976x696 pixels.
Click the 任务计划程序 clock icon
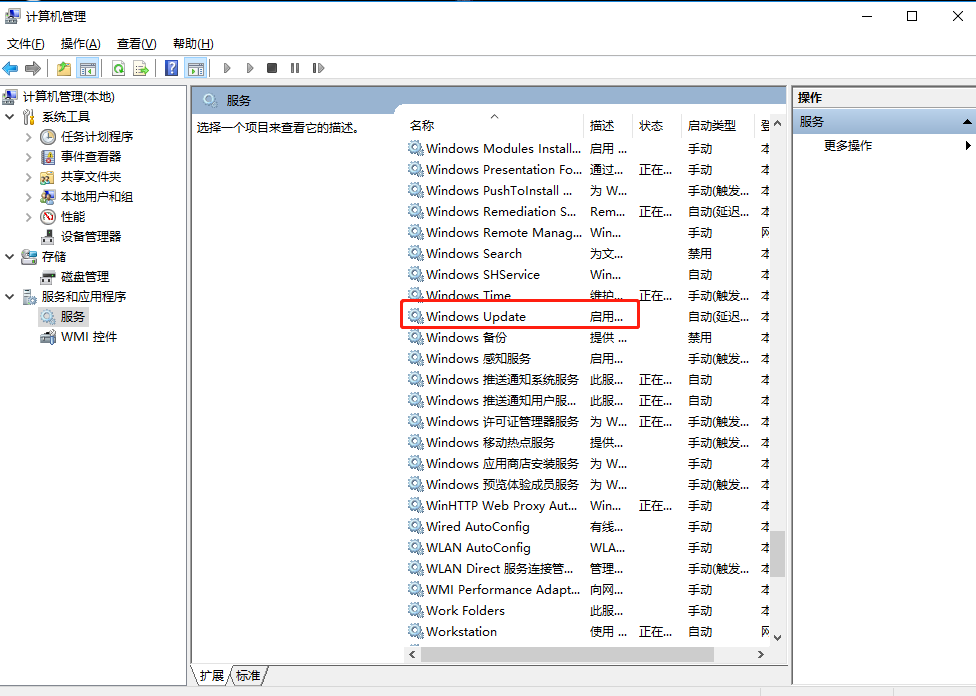(x=48, y=137)
